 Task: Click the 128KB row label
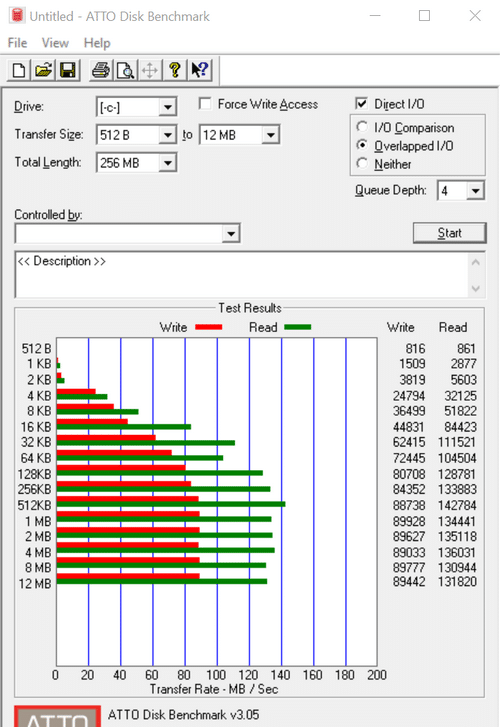point(34,474)
